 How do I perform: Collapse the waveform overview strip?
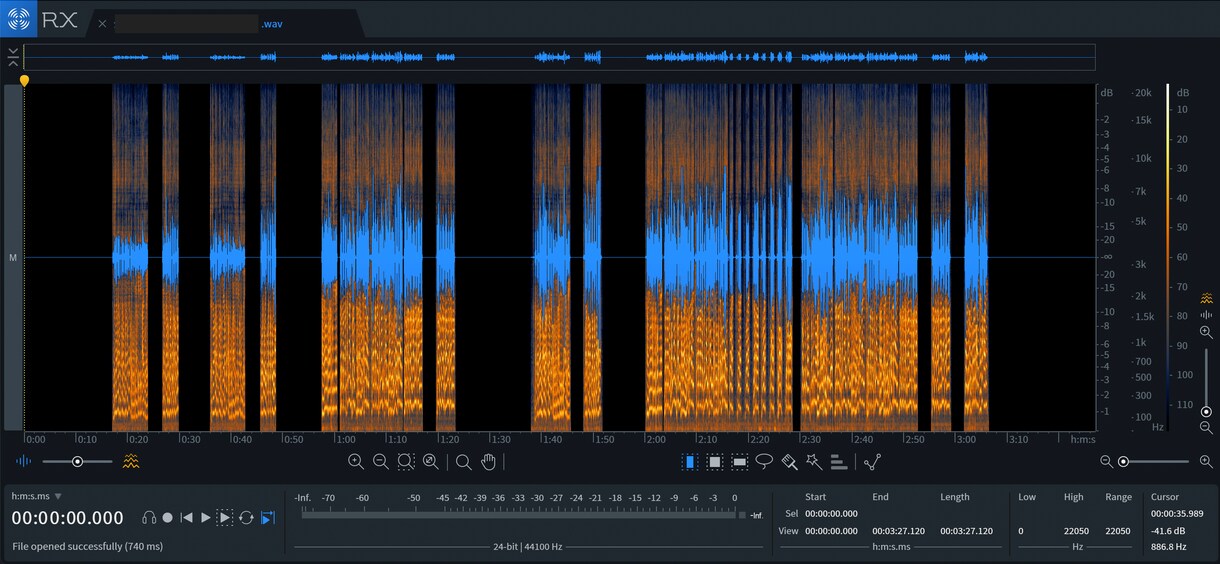point(13,56)
